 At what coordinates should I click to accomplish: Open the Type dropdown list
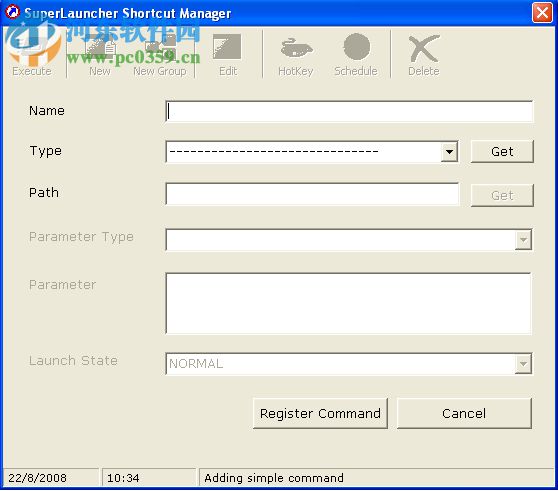coord(449,152)
